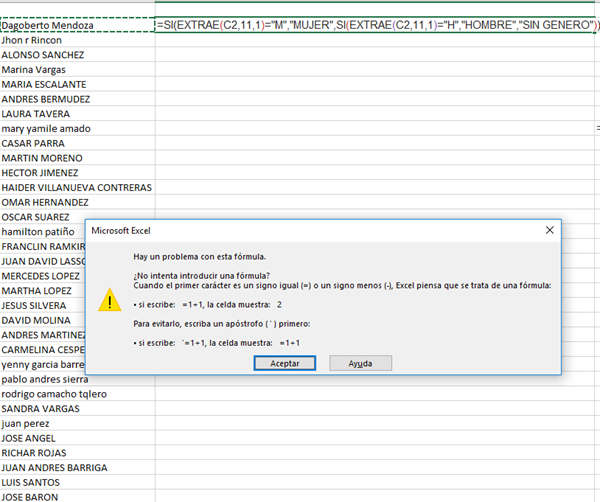This screenshot has width=600, height=502.
Task: Select the cell MARIA ESCALANTE
Action: (78, 84)
